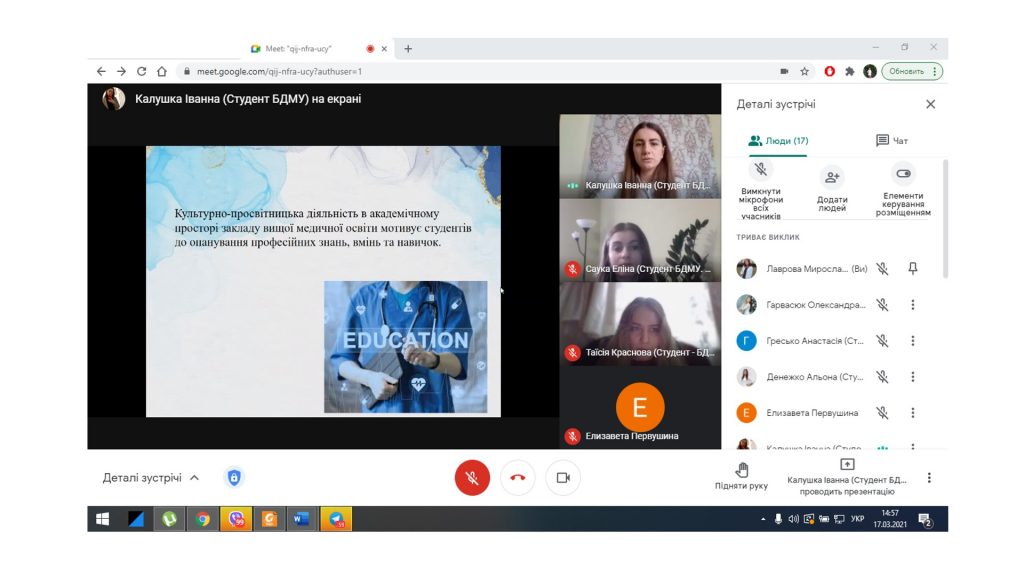Mute all participants via Вимкнути мікрофони всіх учасників
Viewport: 1024px width, 576px height.
coord(761,191)
